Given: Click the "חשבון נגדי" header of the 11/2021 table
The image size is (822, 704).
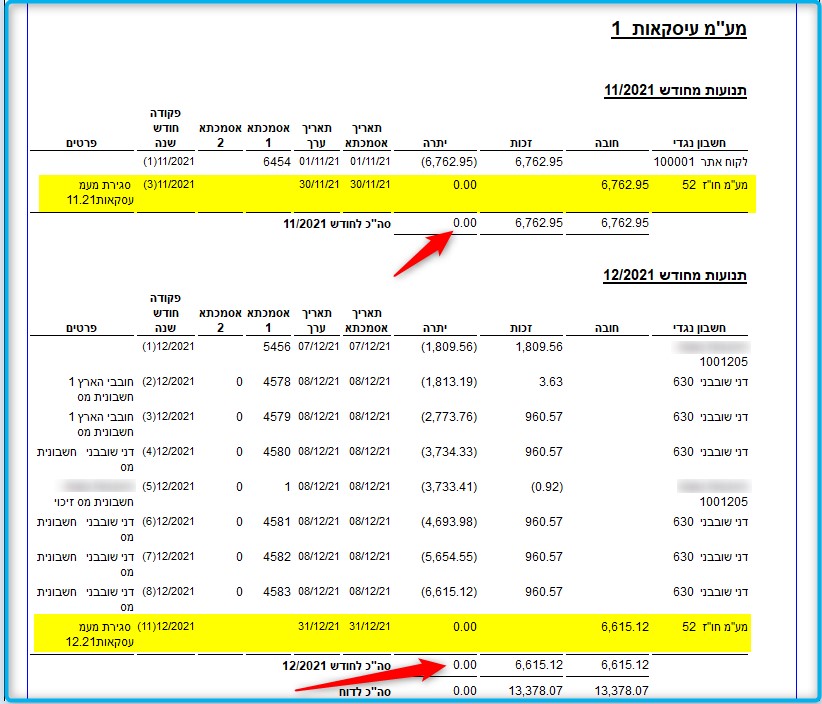Looking at the screenshot, I should click(x=699, y=143).
